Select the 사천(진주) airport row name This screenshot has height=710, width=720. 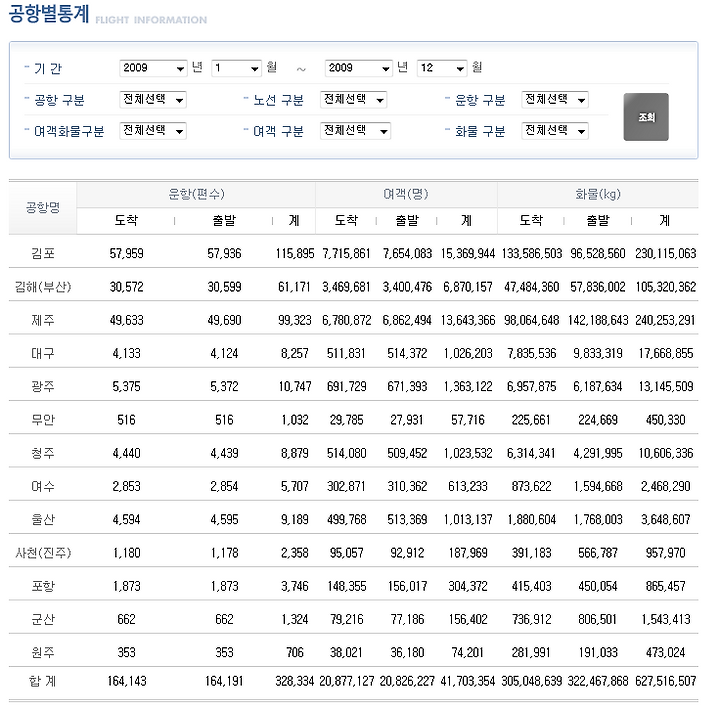[x=43, y=553]
